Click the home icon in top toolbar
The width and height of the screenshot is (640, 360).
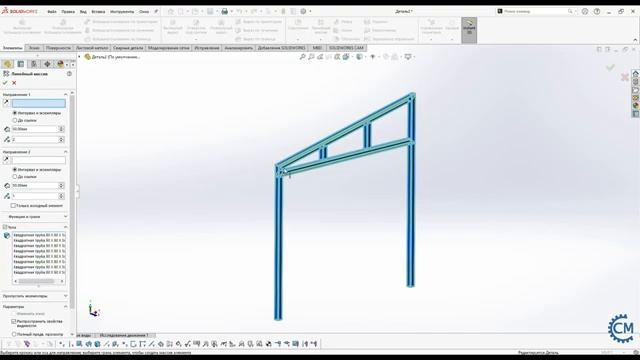(x=171, y=11)
